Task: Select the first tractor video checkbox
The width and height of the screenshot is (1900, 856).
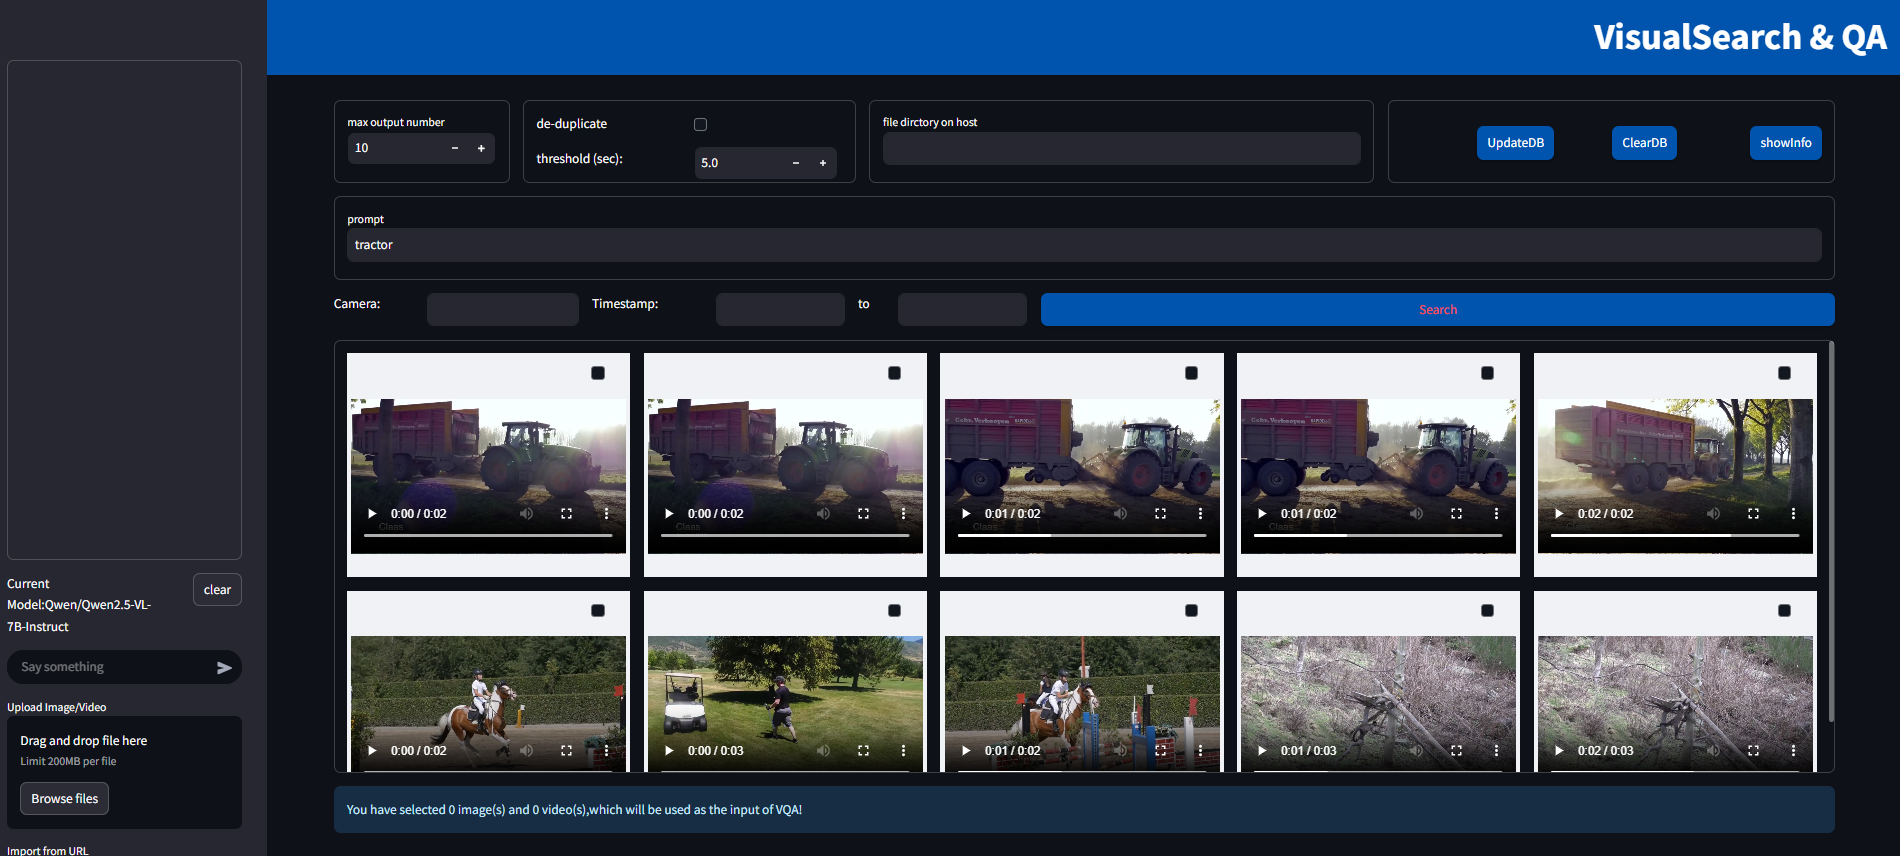Action: [598, 373]
